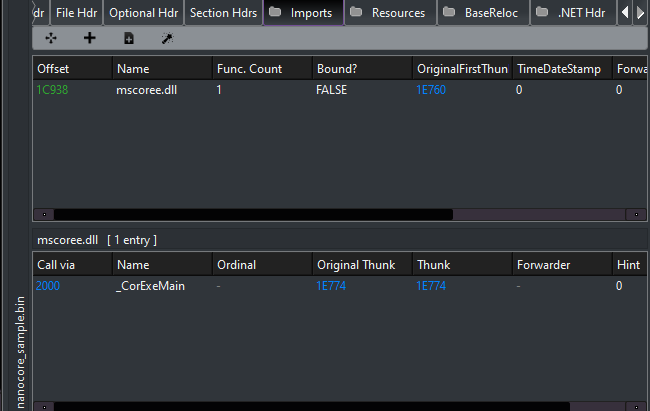Click the Forwarder column header
This screenshot has width=650, height=411.
click(x=562, y=265)
